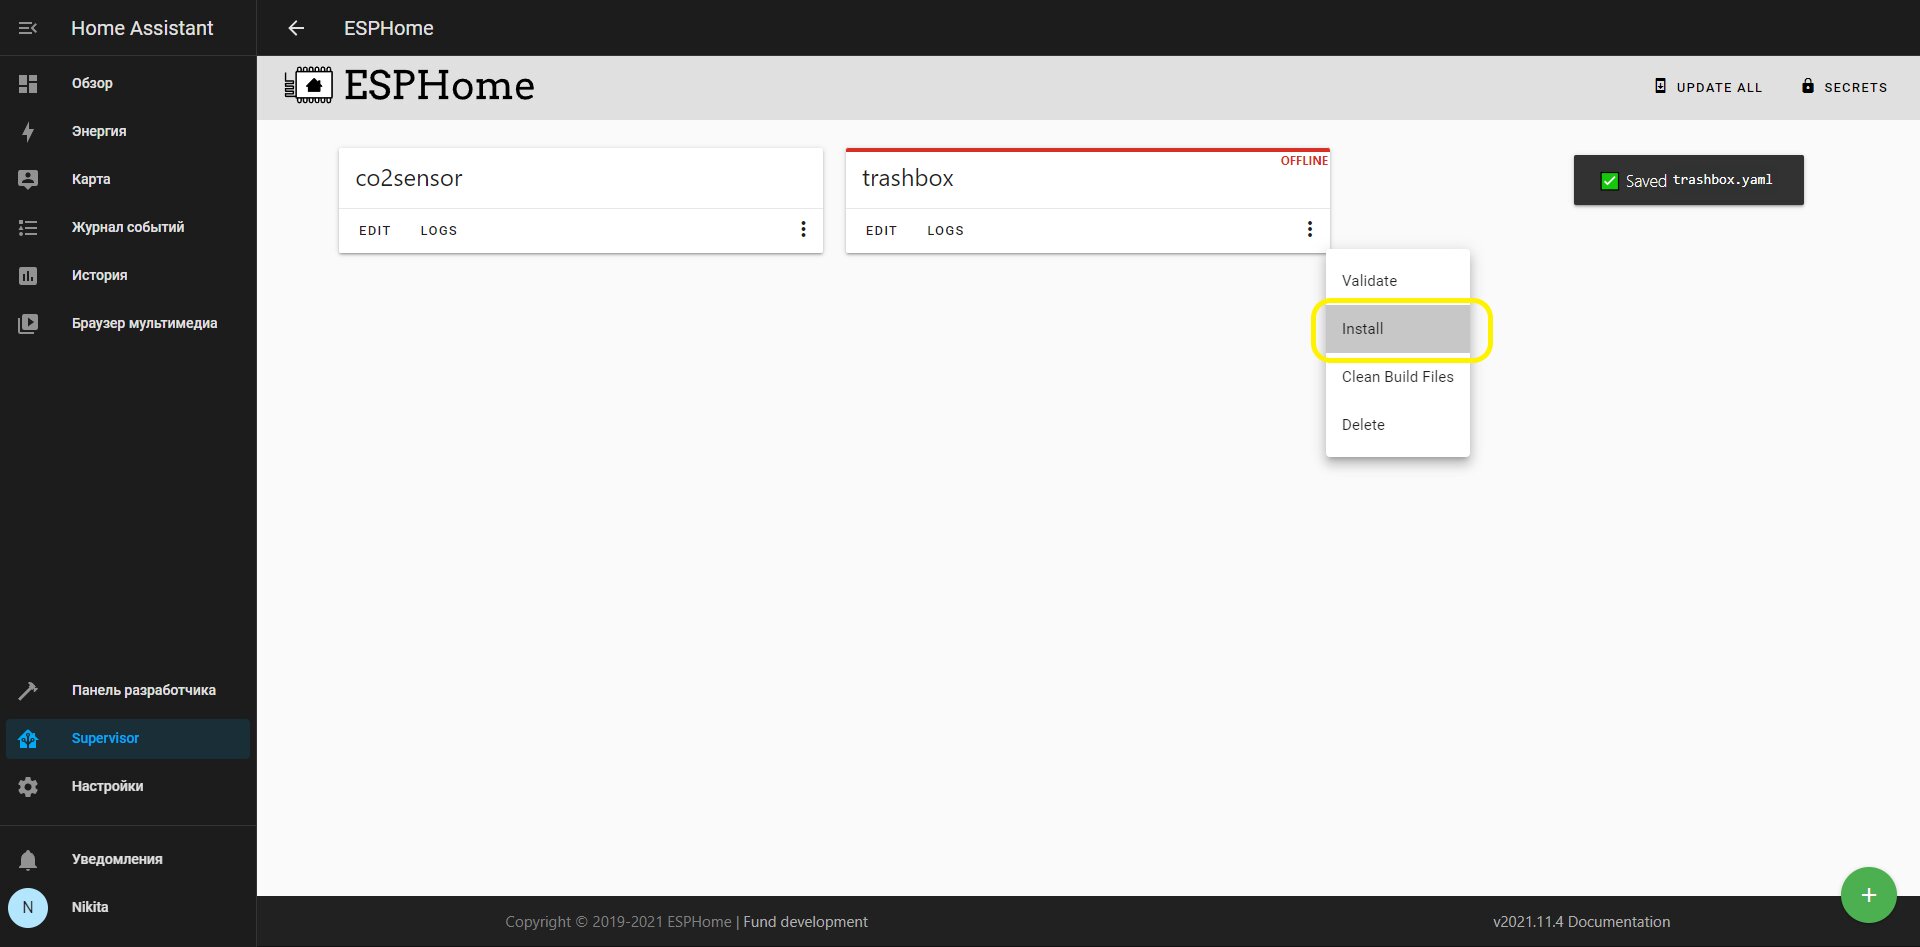
Task: Collapse the Home Assistant sidebar menu icon
Action: coord(28,28)
